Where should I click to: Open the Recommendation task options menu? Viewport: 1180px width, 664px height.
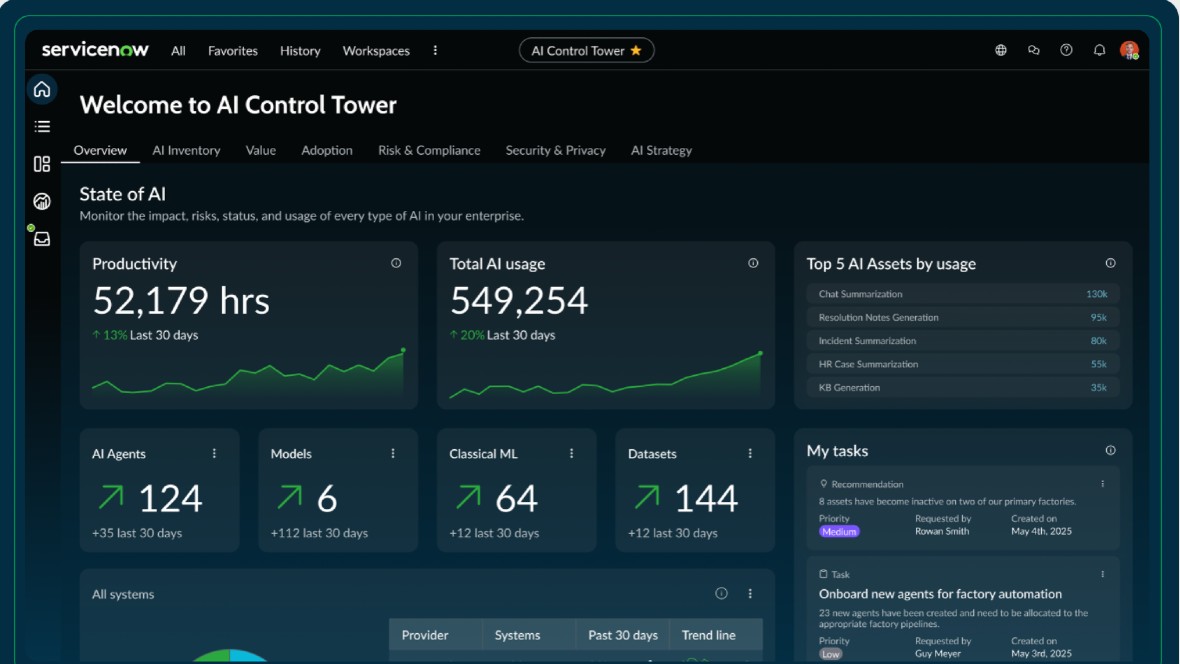(1103, 484)
